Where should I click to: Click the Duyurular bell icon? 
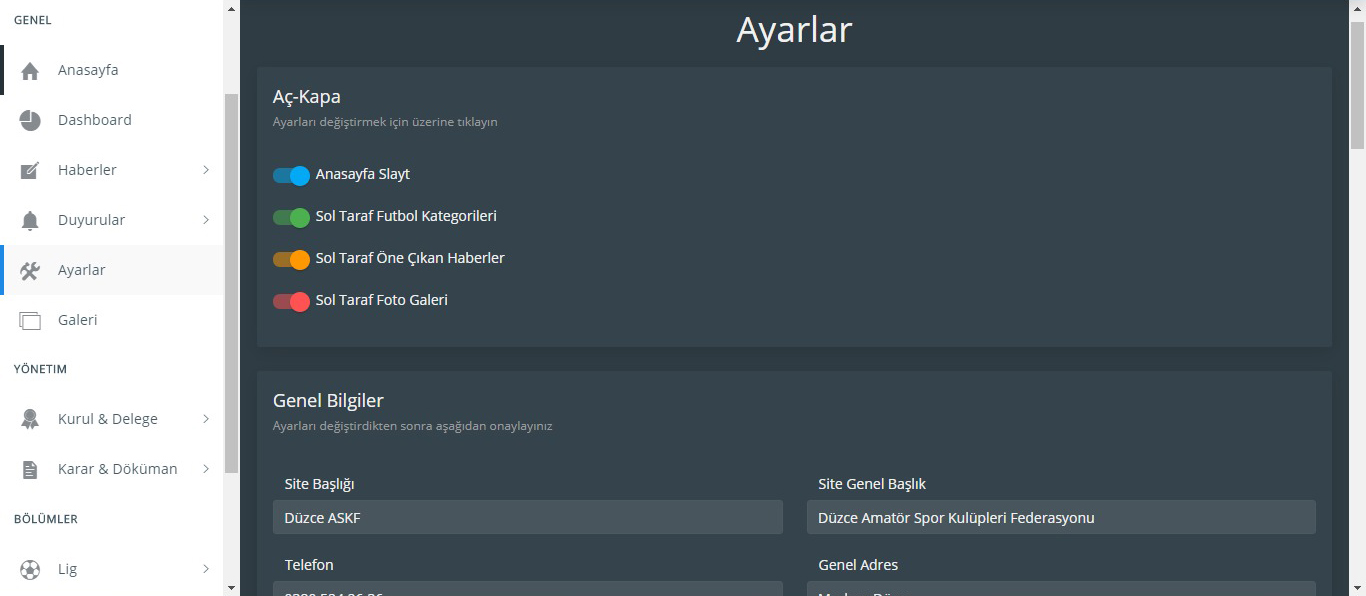(x=30, y=221)
